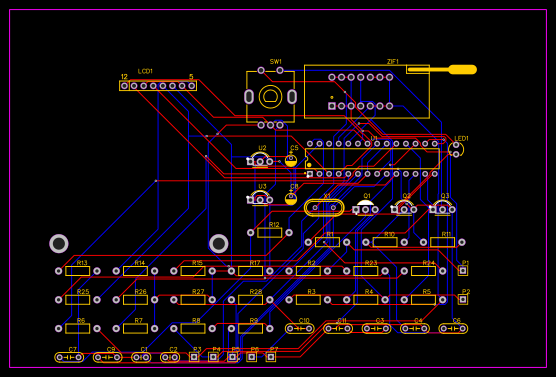Select resistor R28 body
Viewport: 556px width, 377px height.
[x=250, y=300]
